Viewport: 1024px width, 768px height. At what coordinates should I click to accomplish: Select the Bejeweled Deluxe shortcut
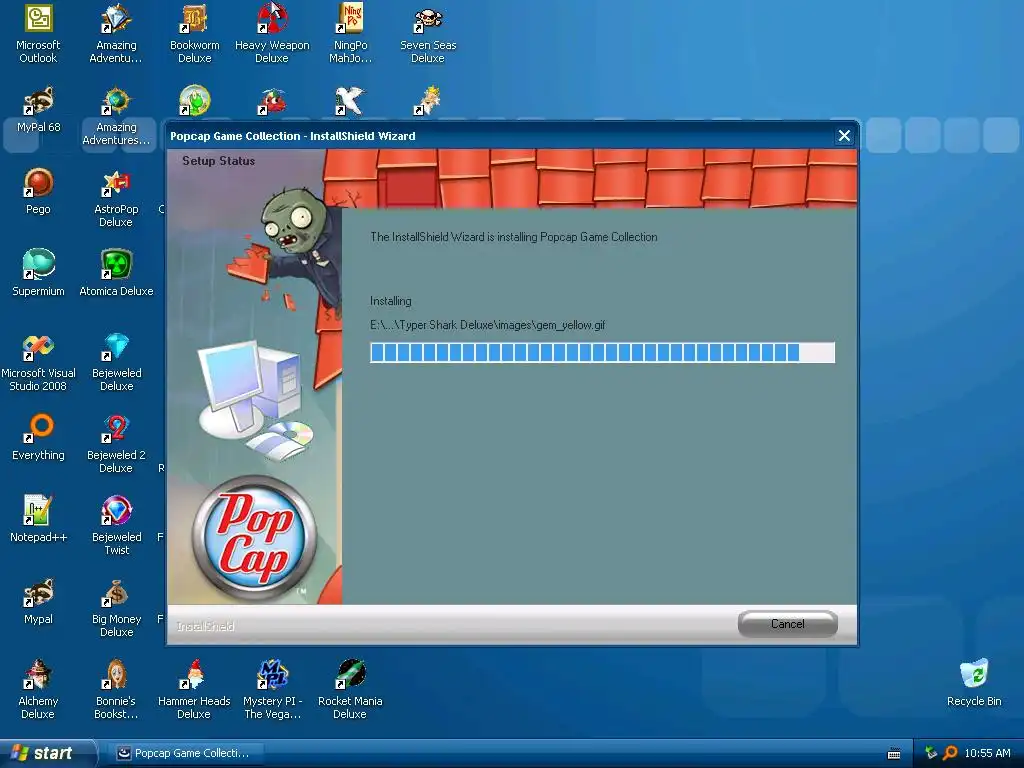pos(116,362)
